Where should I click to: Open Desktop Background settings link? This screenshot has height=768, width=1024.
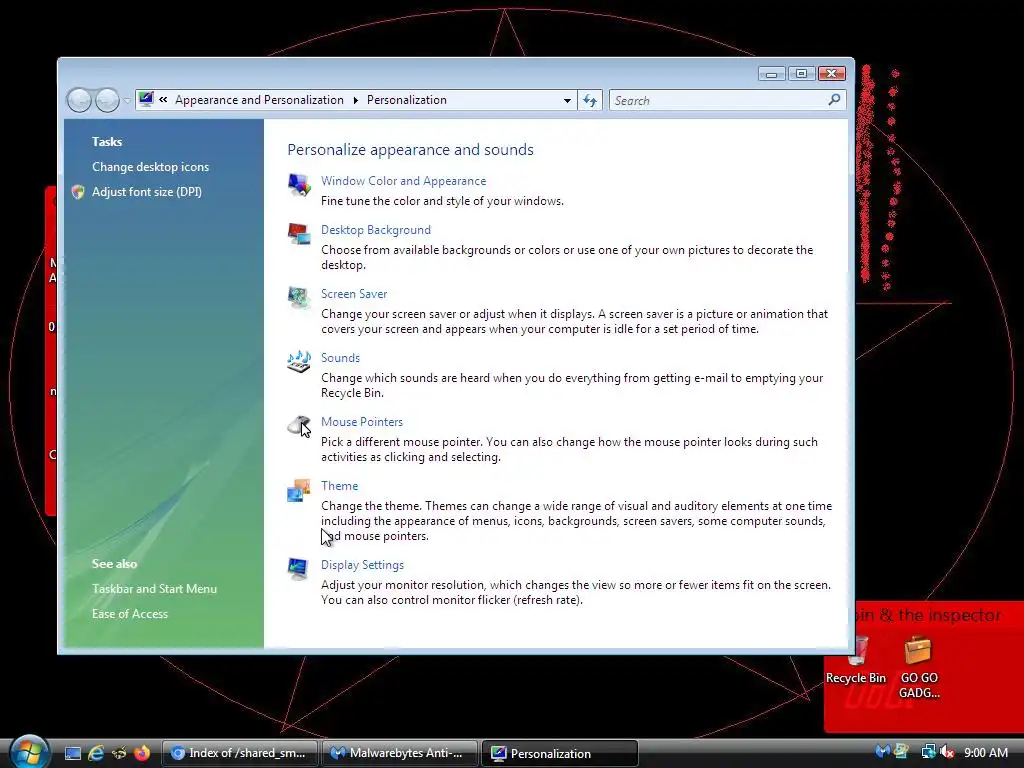click(x=376, y=230)
